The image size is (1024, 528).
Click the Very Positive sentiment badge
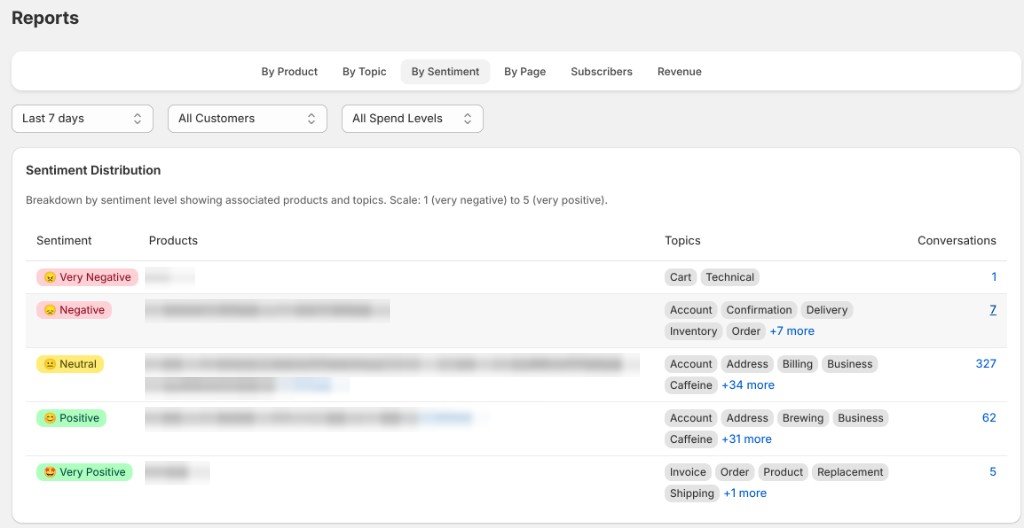point(84,472)
